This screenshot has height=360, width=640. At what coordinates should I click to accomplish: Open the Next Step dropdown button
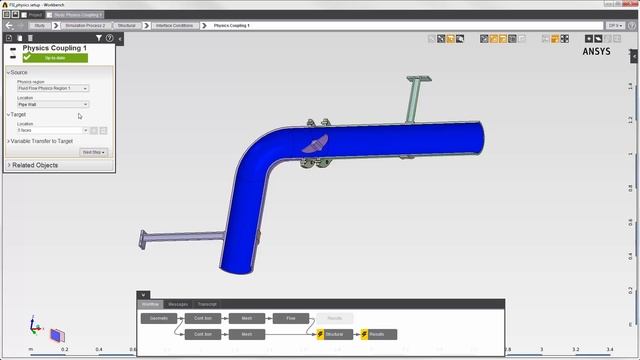click(x=94, y=152)
